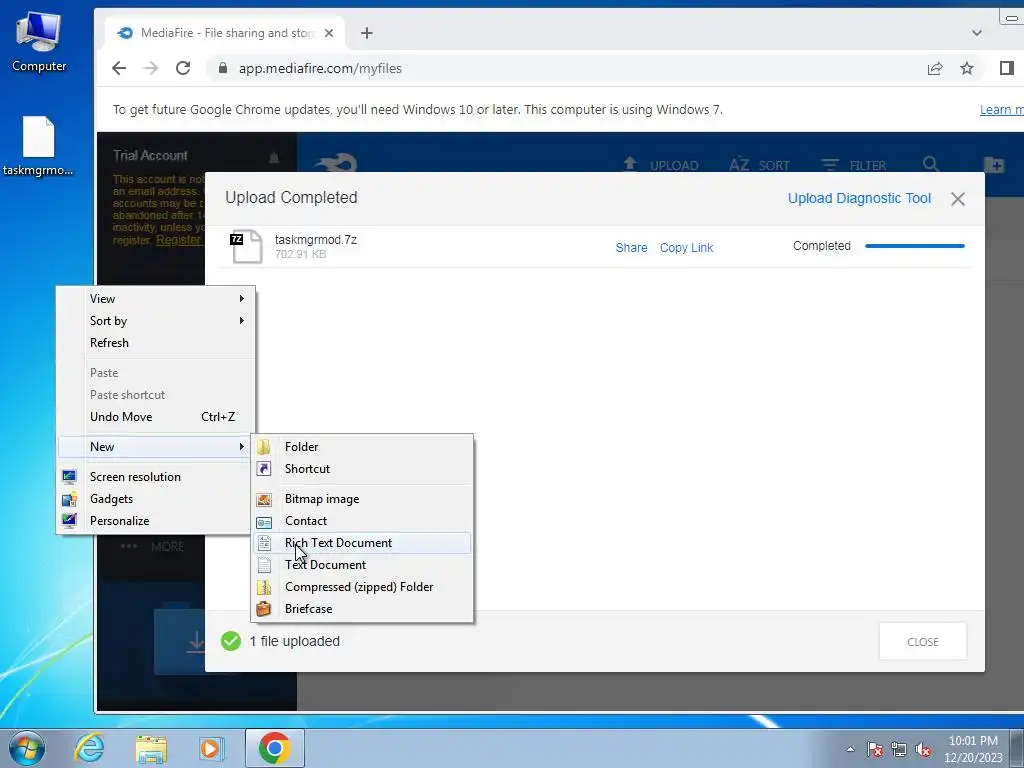Bookmark this page with star icon
Image resolution: width=1024 pixels, height=768 pixels.
[967, 68]
